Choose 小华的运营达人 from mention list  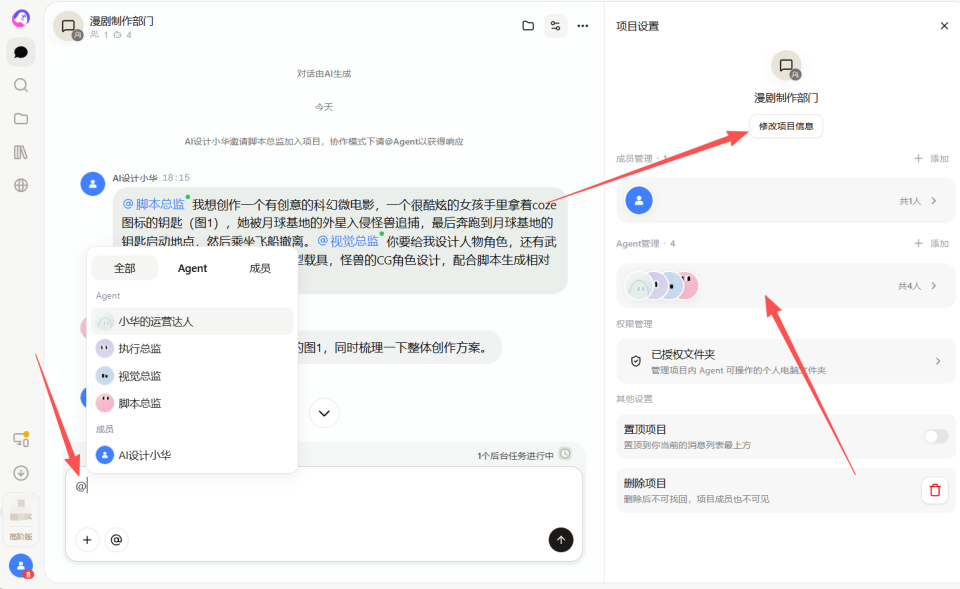tap(192, 321)
